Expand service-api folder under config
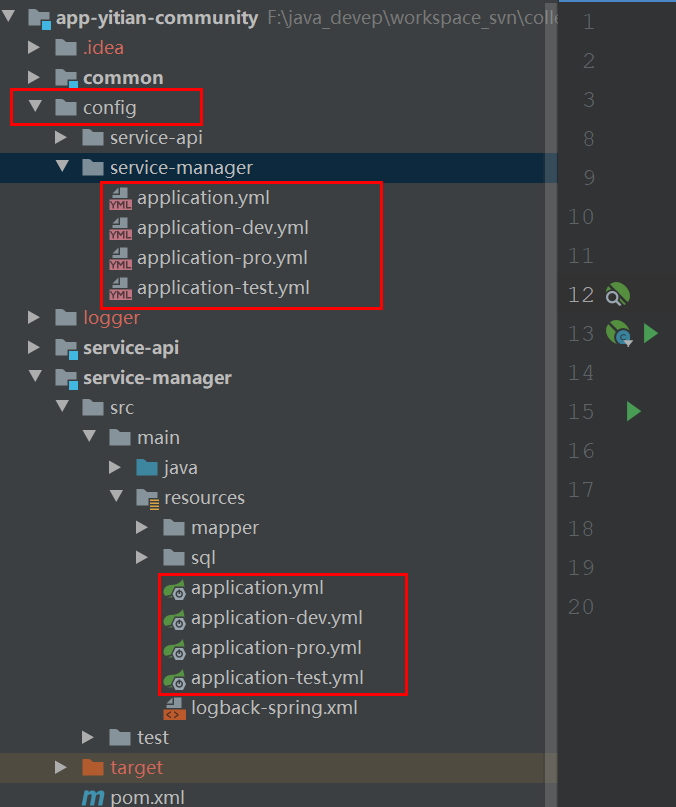The height and width of the screenshot is (807, 676). [x=61, y=137]
